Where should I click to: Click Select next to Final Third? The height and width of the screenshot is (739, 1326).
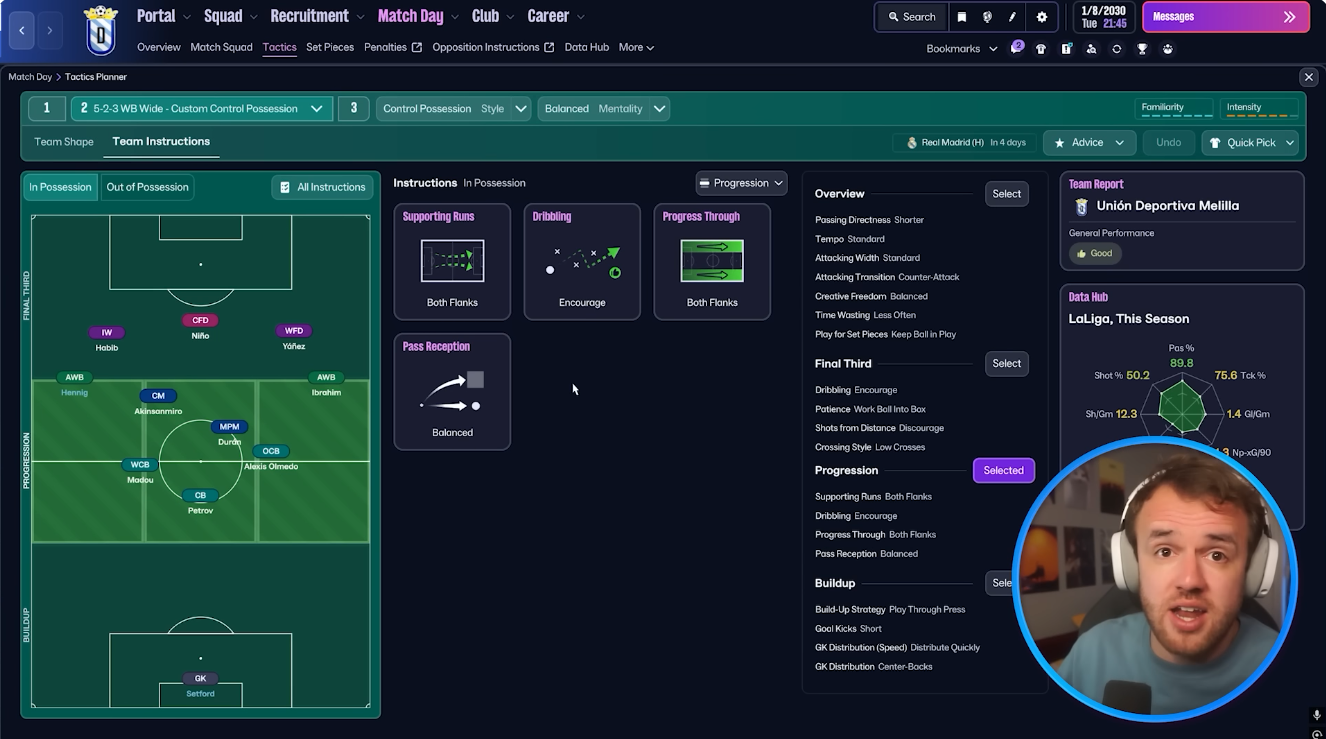pyautogui.click(x=1007, y=364)
